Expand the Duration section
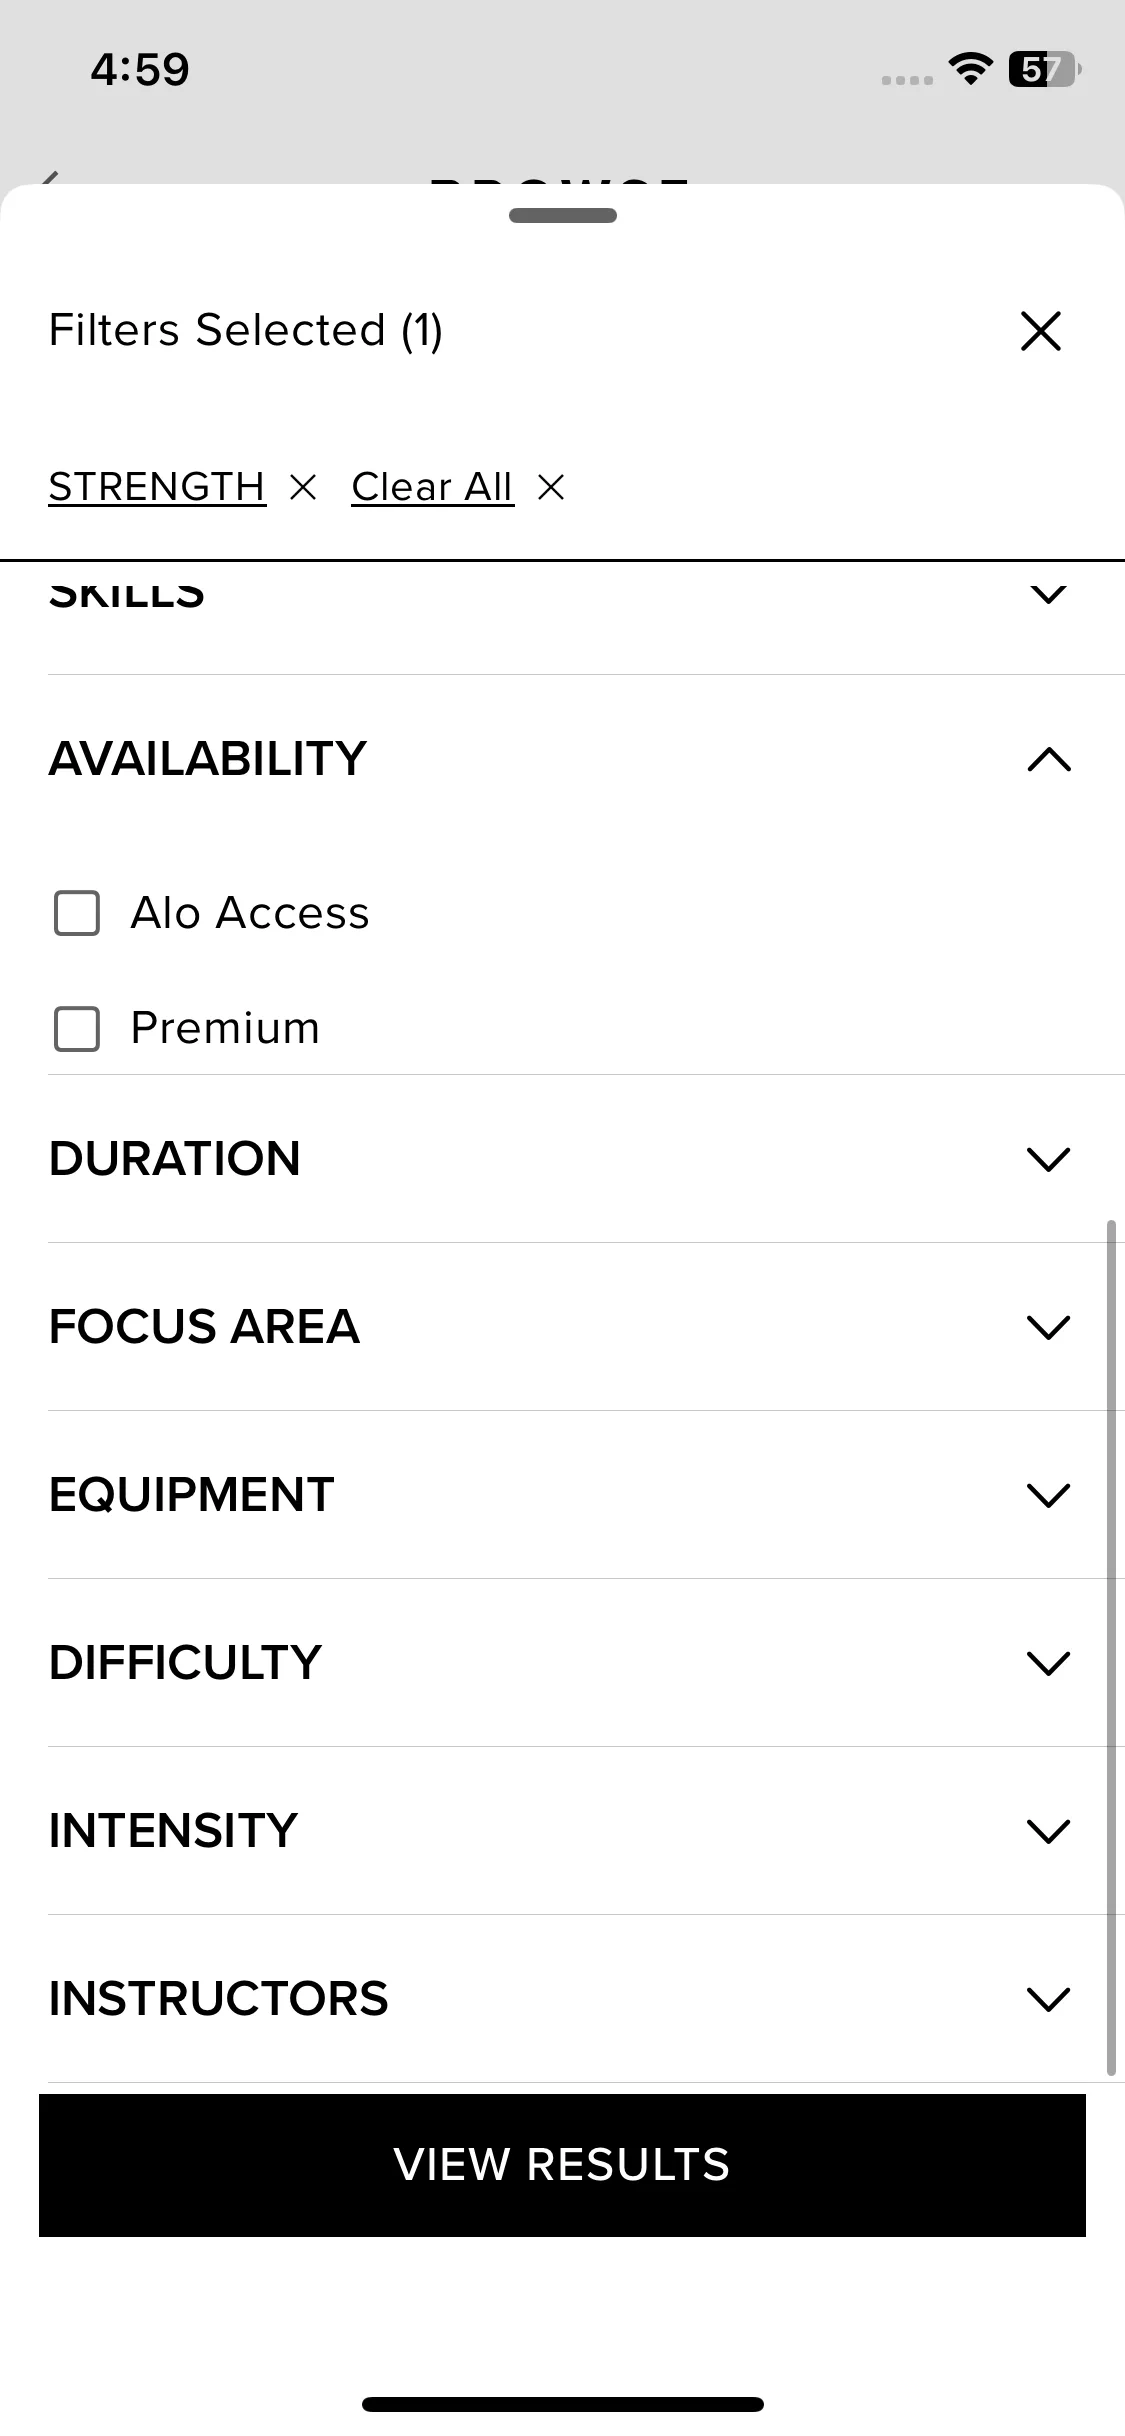The height and width of the screenshot is (2436, 1125). click(1048, 1159)
